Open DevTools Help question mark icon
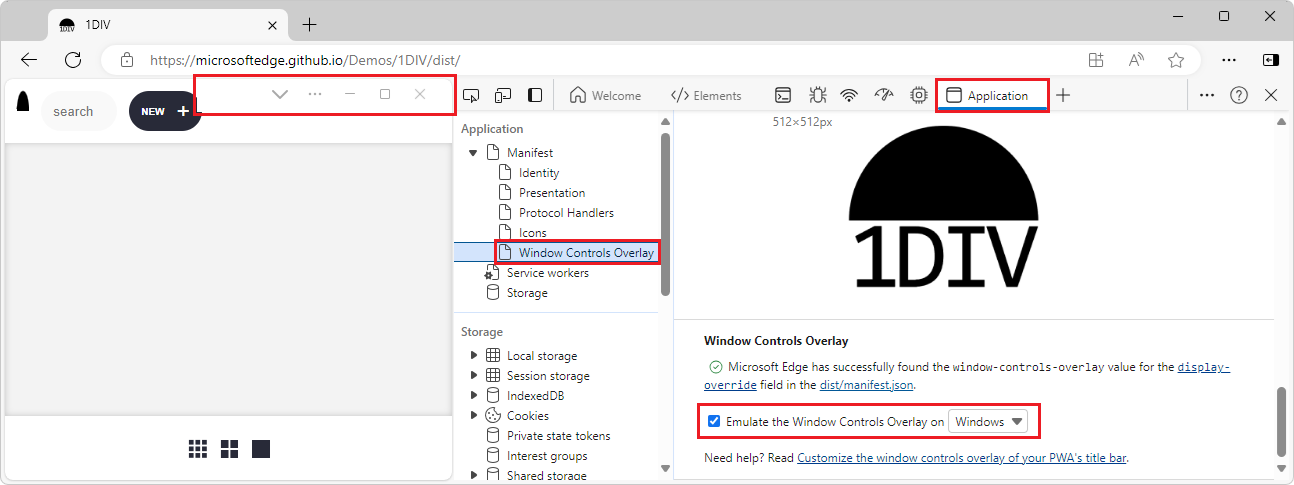This screenshot has width=1294, height=485. click(1239, 96)
